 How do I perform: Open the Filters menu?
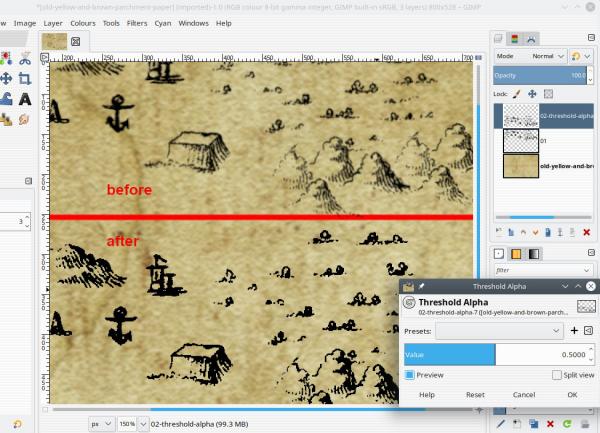(x=137, y=23)
